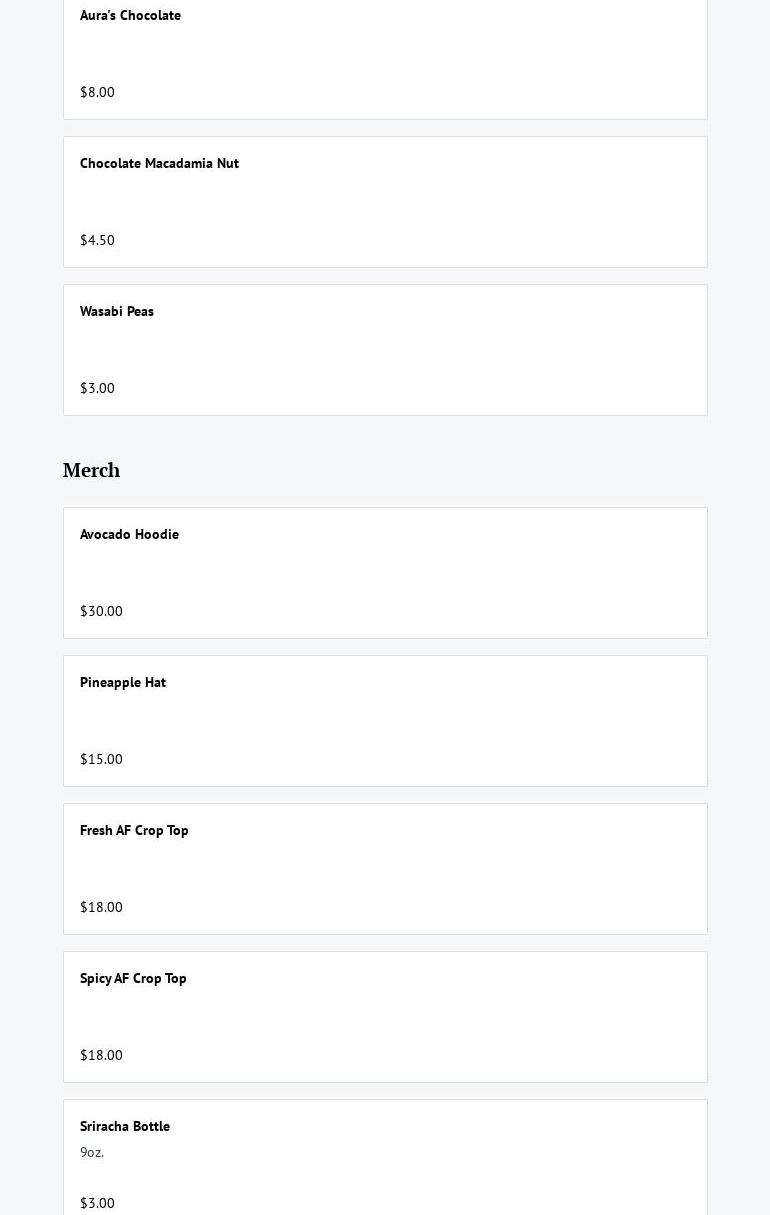Click the $8.00 price of Aura's Chocolate

point(97,92)
